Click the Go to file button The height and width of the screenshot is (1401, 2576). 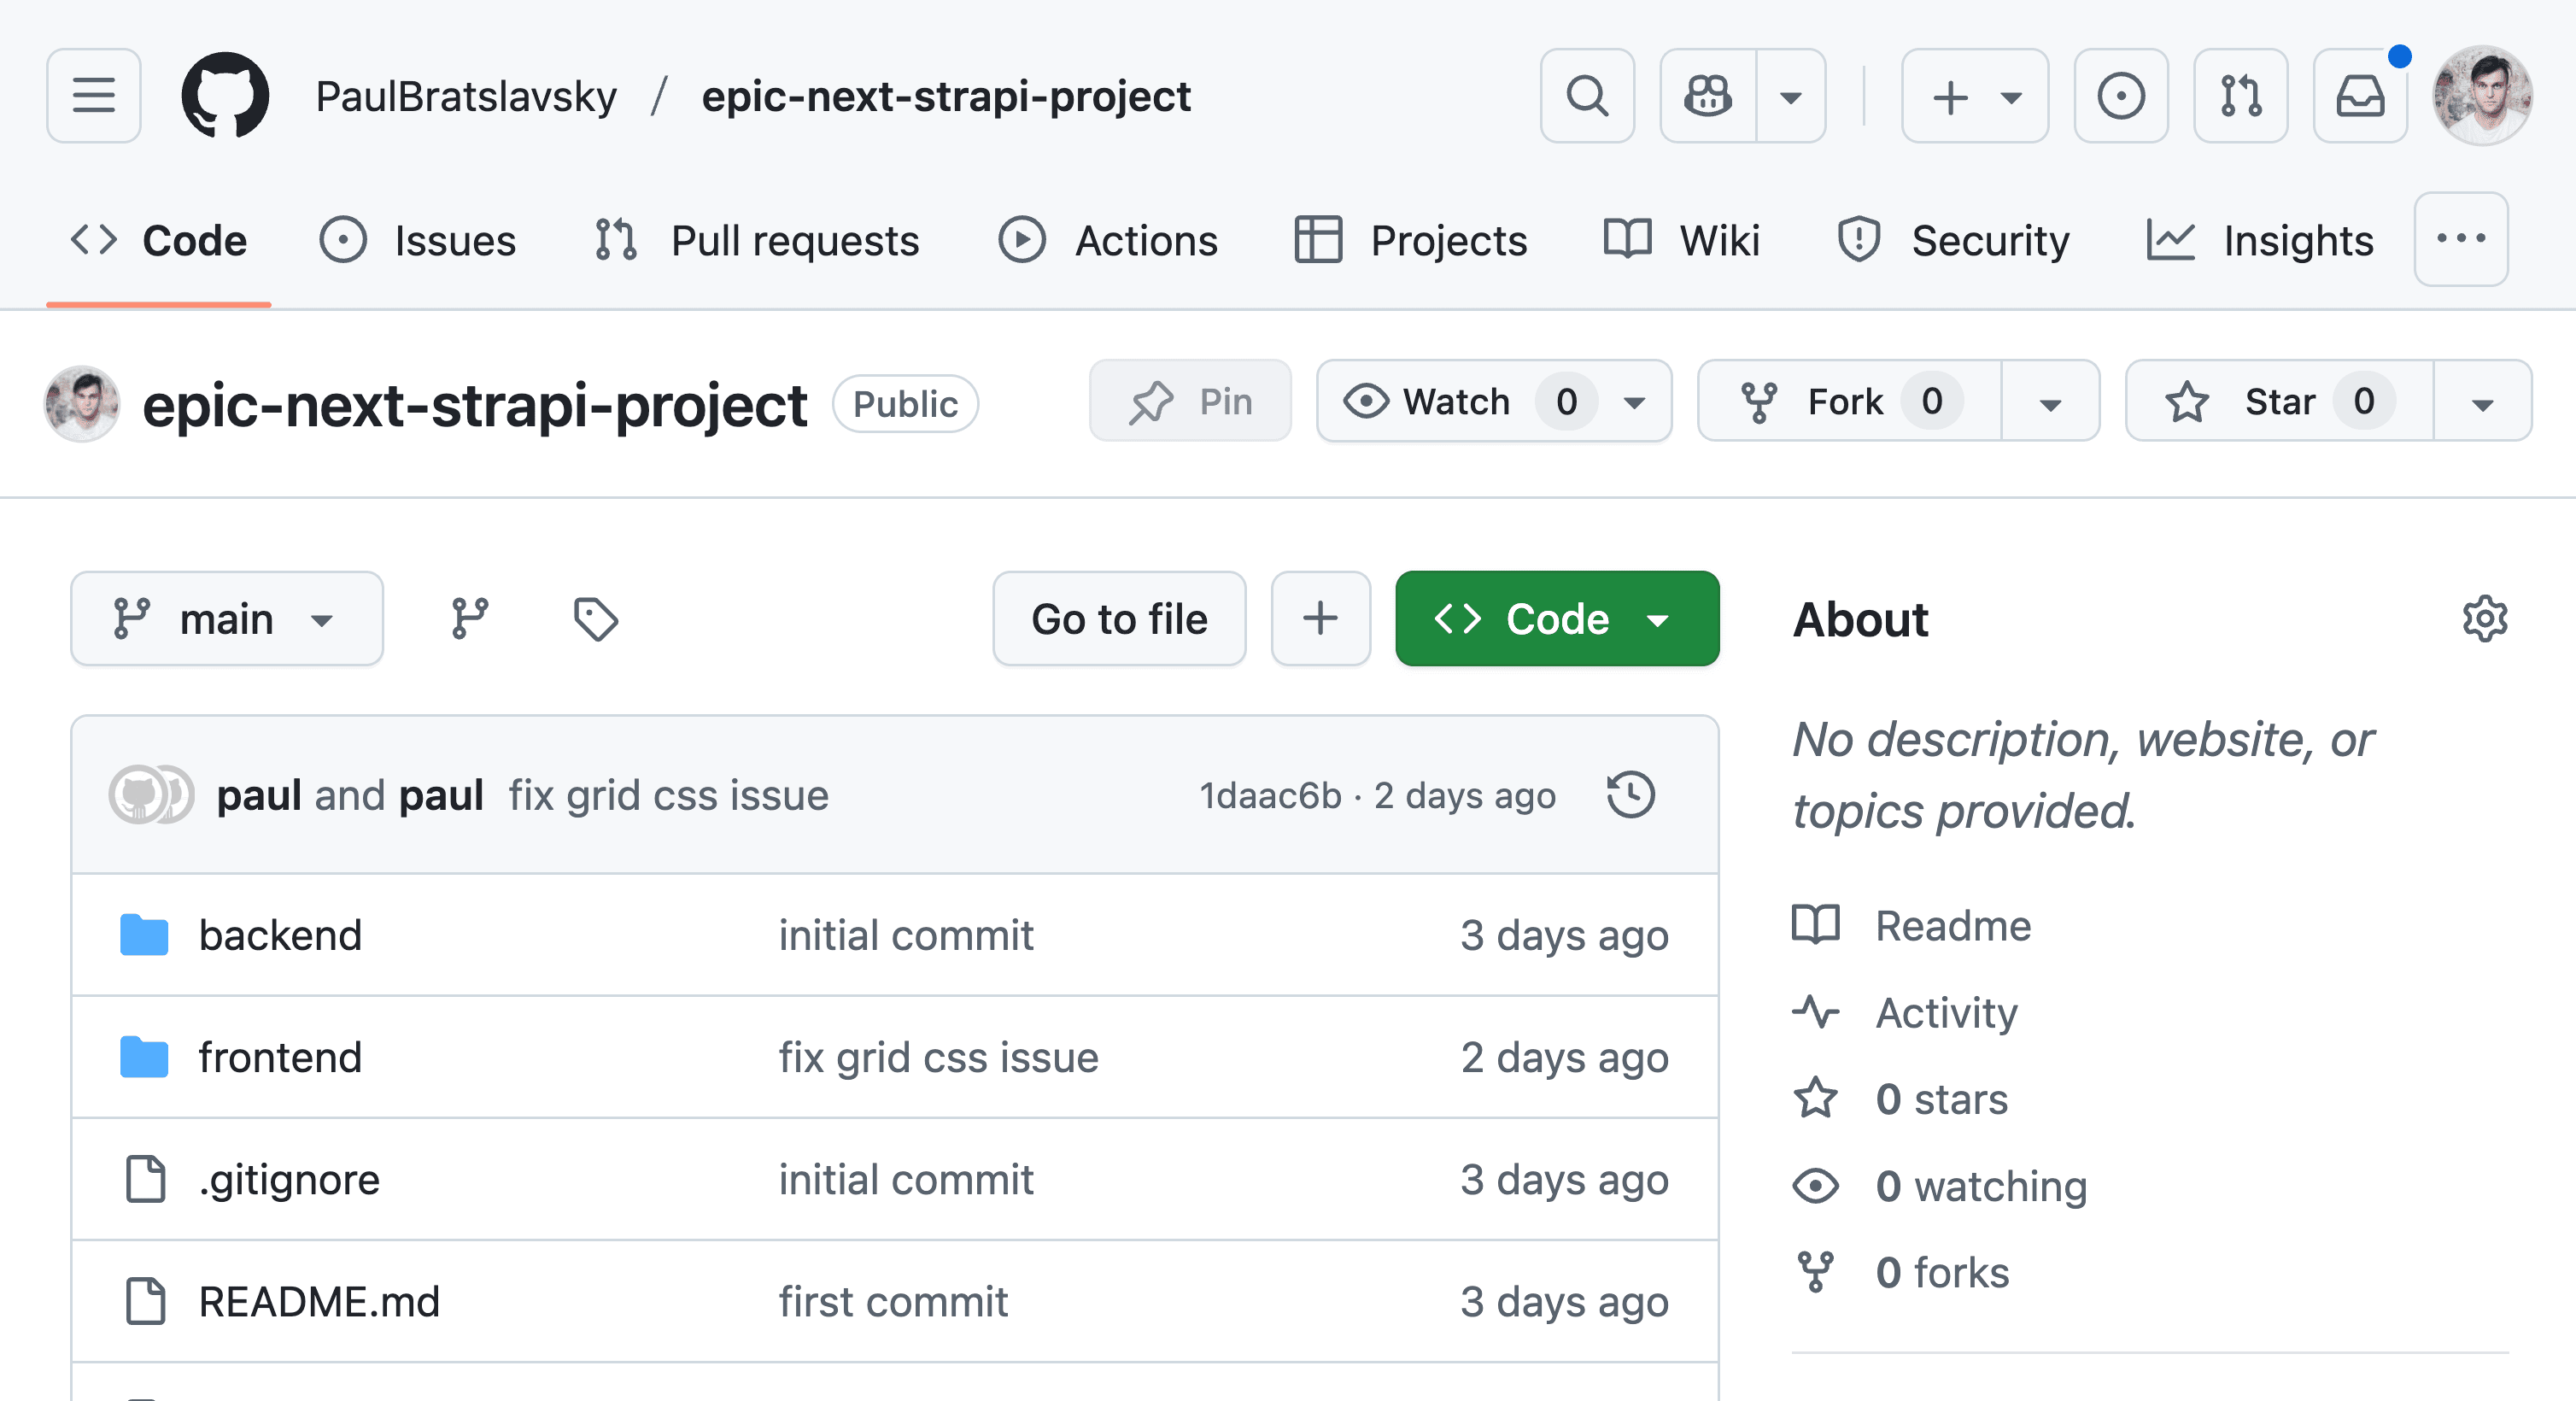pos(1119,619)
